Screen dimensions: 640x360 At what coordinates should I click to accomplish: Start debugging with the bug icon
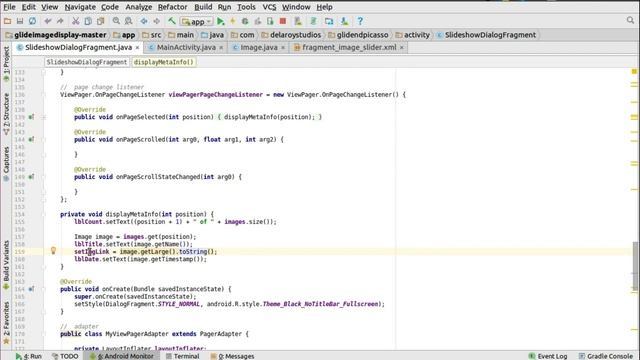click(245, 21)
